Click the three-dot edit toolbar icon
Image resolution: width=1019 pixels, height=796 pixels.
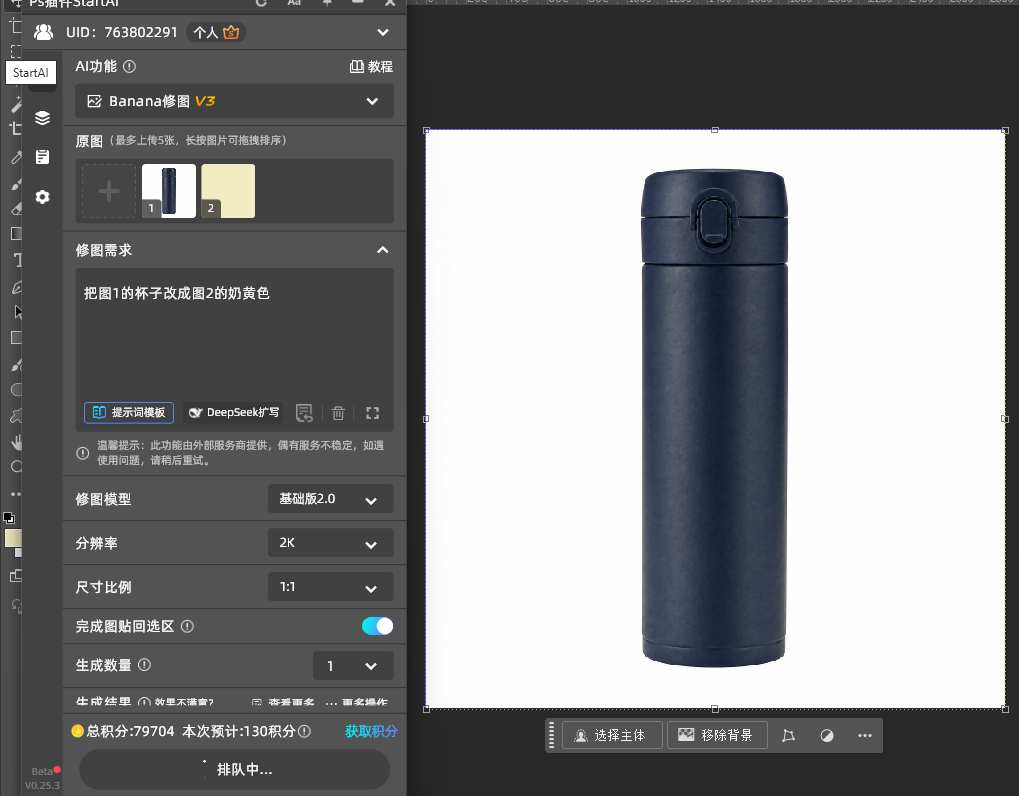pos(16,494)
